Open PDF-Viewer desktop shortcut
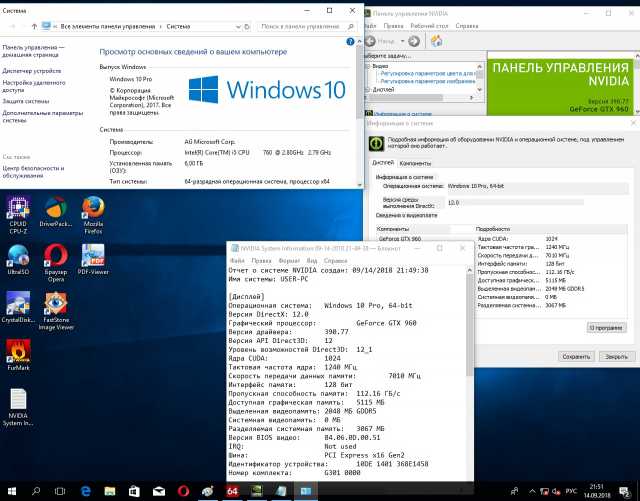 [93, 259]
